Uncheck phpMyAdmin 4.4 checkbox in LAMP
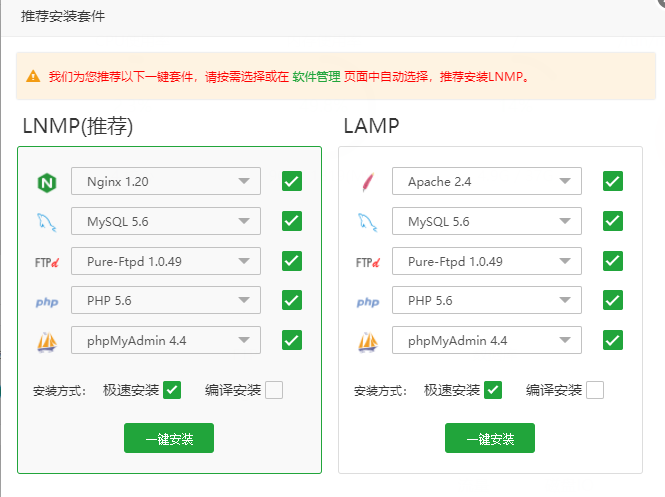665x497 pixels. [x=613, y=340]
